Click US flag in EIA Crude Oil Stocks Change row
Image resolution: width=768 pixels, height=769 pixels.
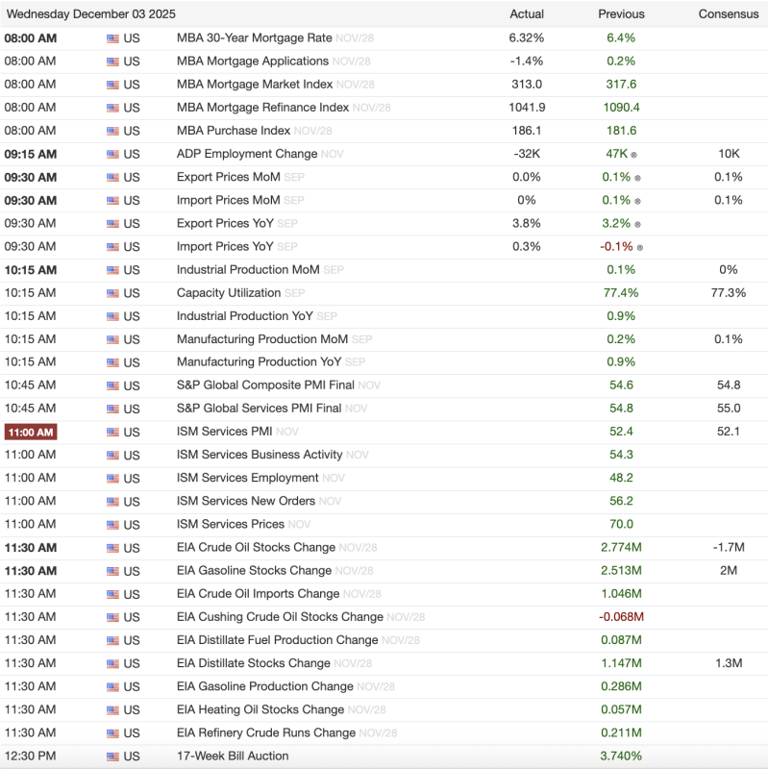(113, 548)
